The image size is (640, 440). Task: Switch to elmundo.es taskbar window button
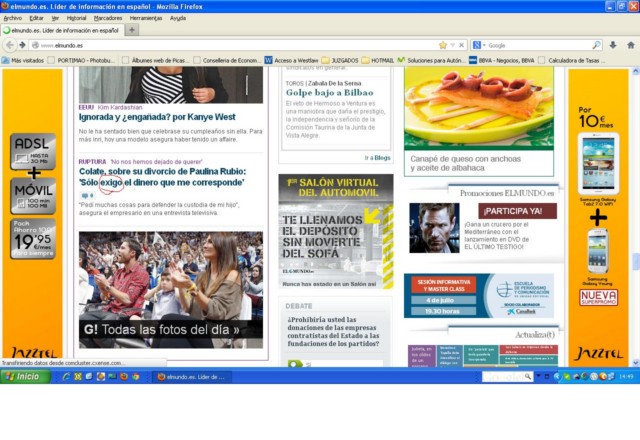[x=192, y=377]
